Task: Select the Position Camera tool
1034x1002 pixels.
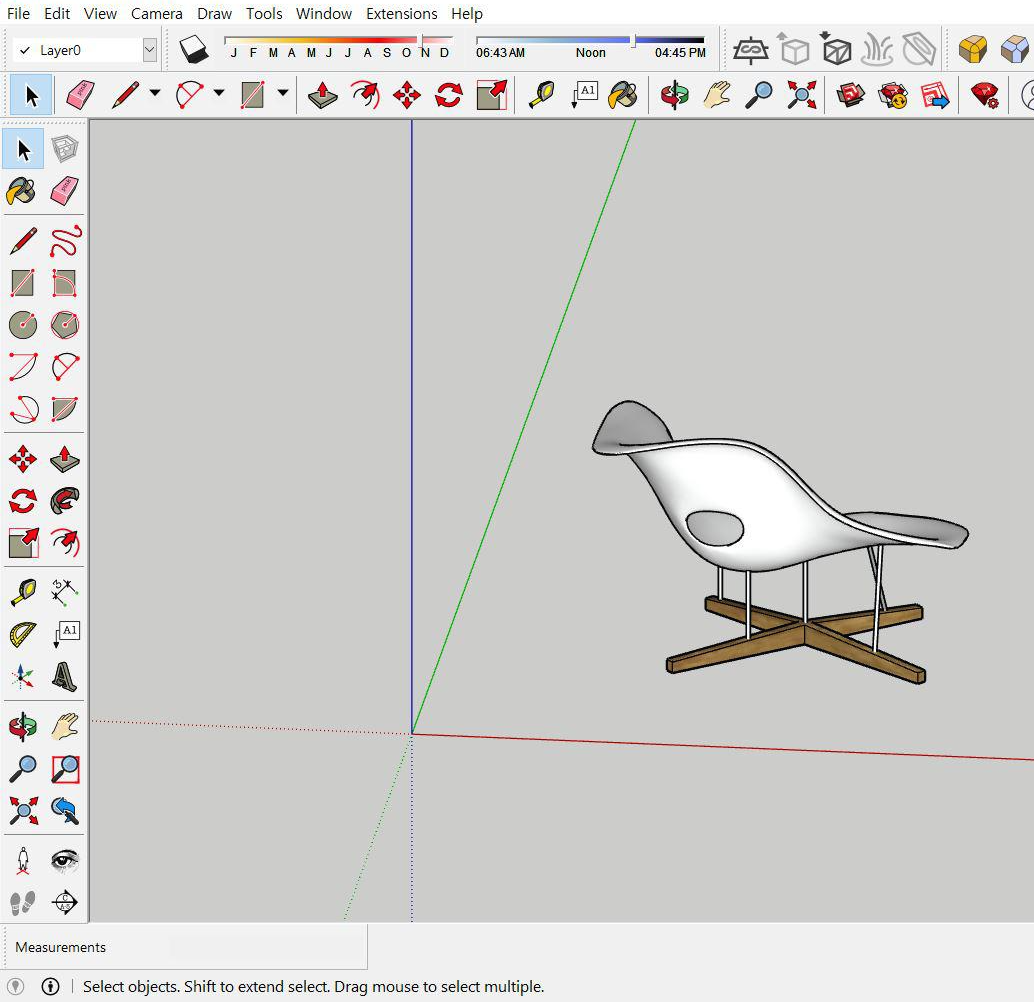Action: 23,860
